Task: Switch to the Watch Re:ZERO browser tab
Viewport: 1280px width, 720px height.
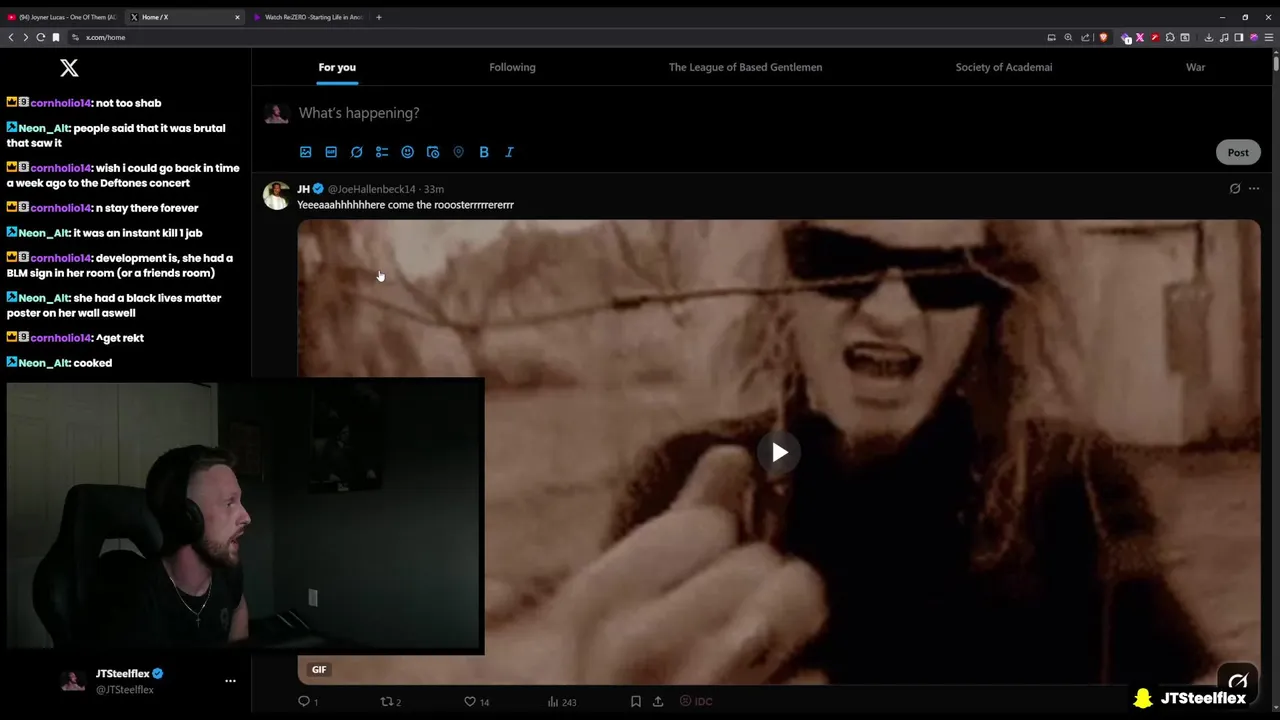Action: (309, 17)
